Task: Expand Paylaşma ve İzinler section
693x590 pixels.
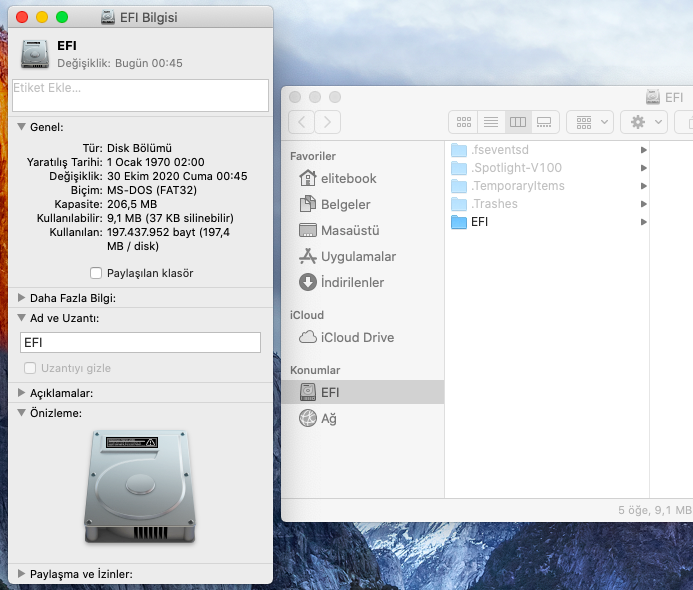Action: pyautogui.click(x=22, y=574)
